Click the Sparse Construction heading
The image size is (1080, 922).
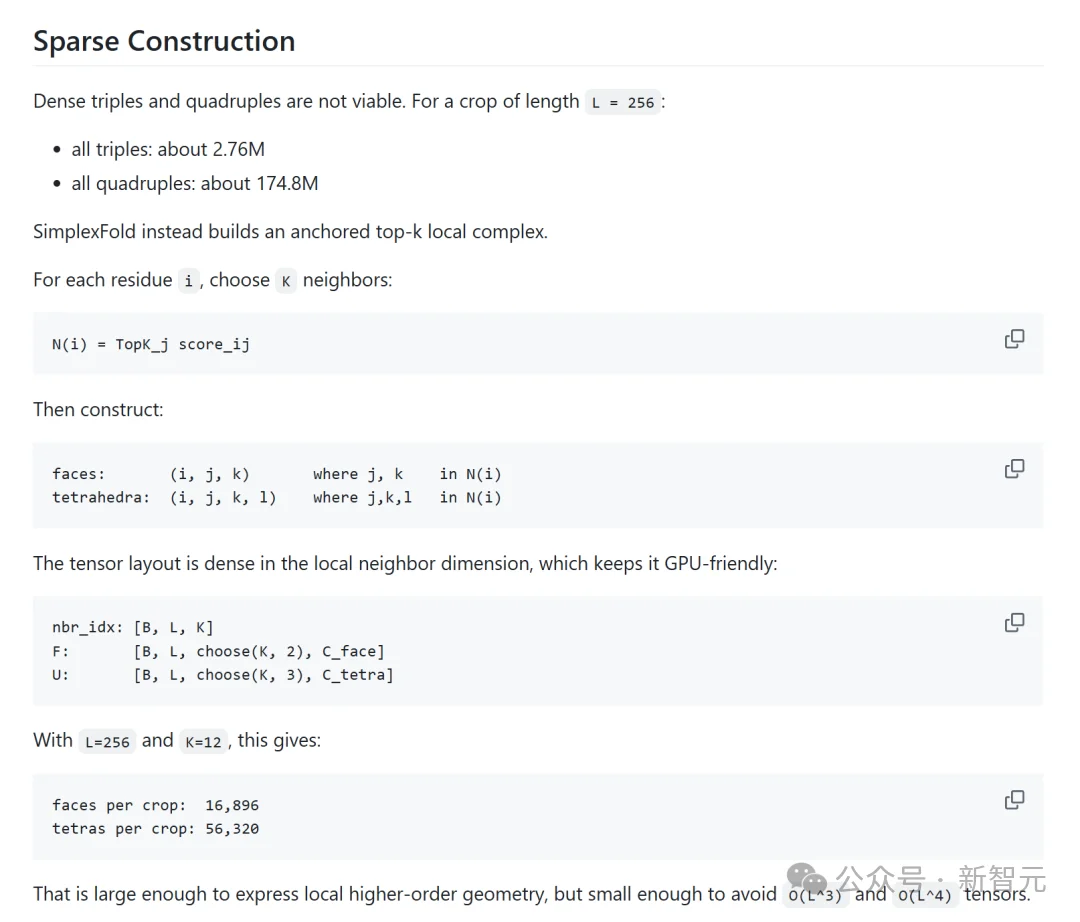[164, 41]
